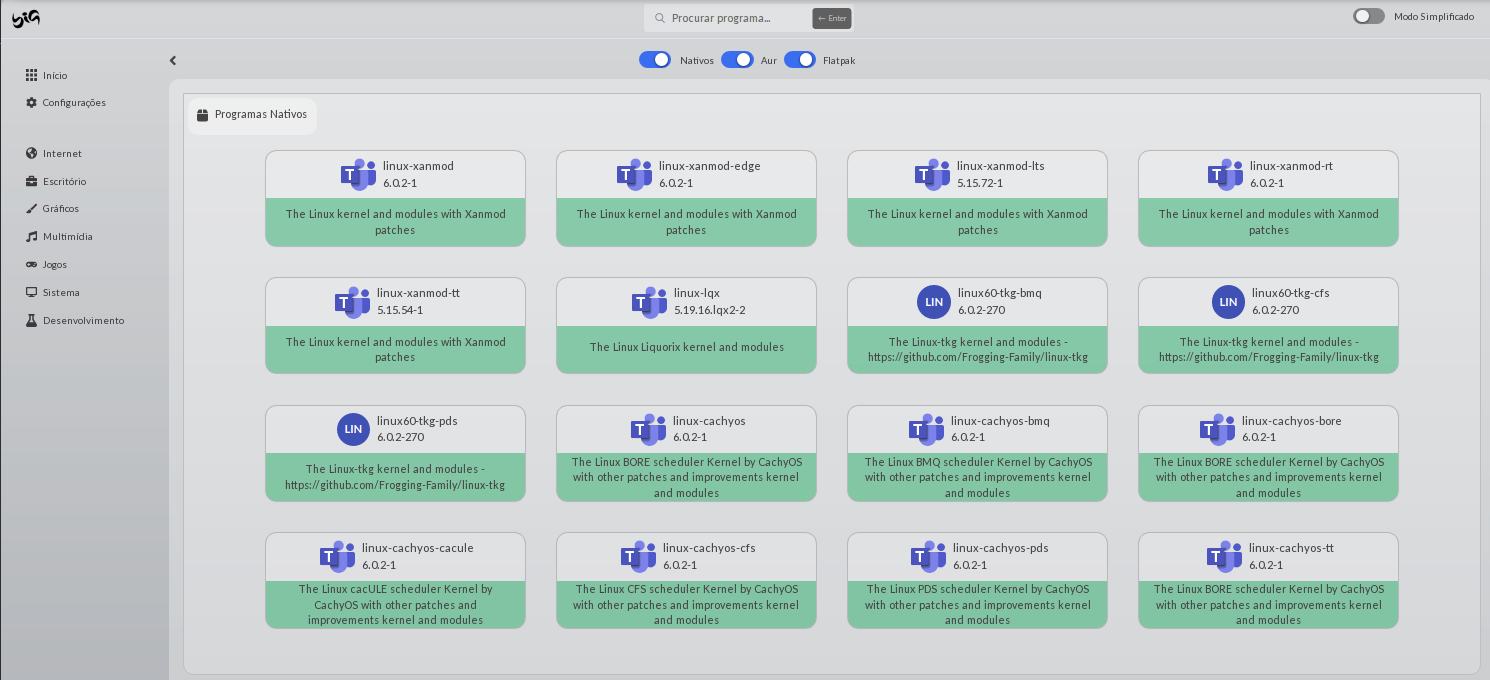Turn off the Nativos filter switch
The width and height of the screenshot is (1490, 680).
(655, 60)
